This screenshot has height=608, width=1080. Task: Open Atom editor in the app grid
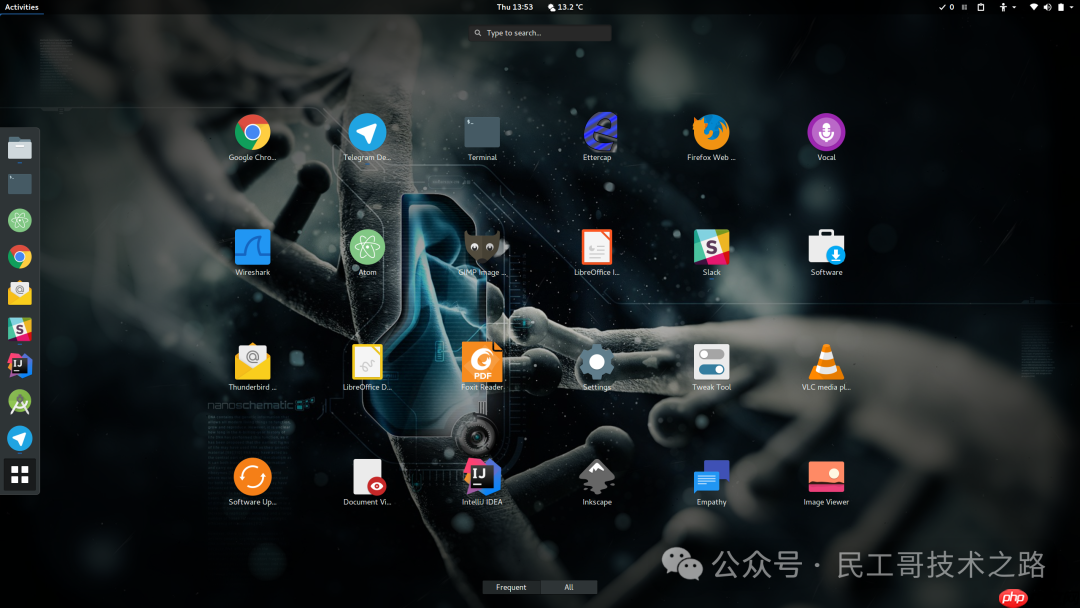pyautogui.click(x=367, y=247)
